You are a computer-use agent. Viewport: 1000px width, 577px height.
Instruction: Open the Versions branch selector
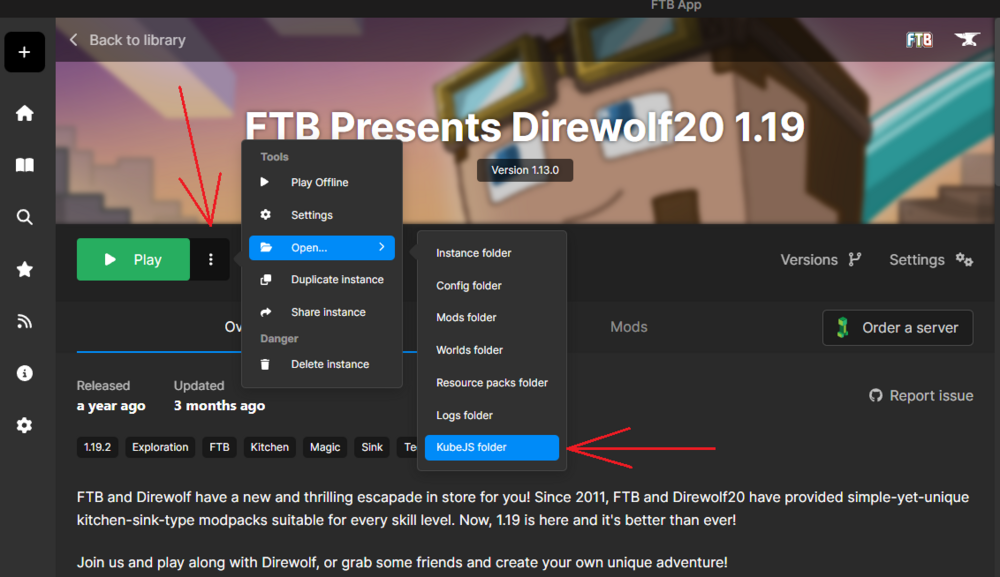pyautogui.click(x=820, y=260)
